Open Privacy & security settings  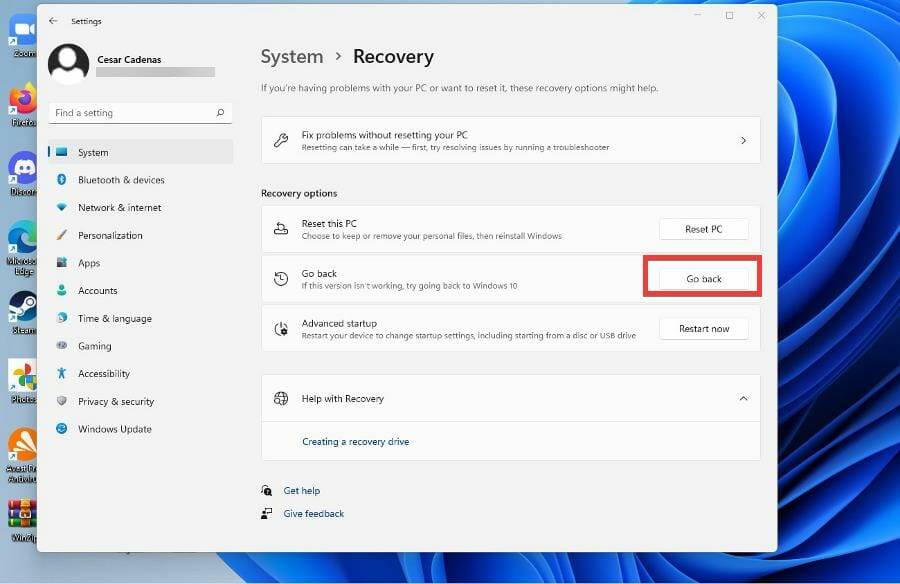(x=141, y=401)
